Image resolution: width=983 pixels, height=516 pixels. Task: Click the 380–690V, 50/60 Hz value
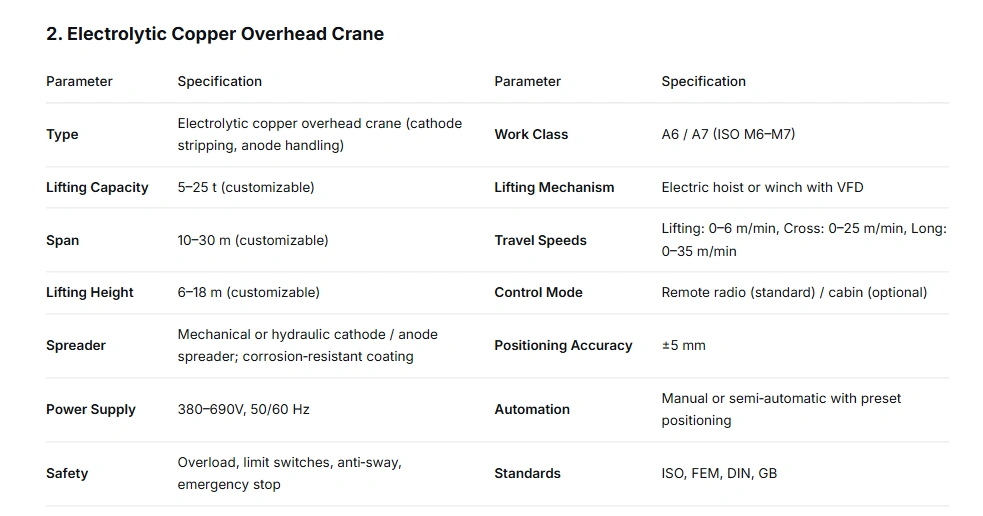click(x=244, y=409)
